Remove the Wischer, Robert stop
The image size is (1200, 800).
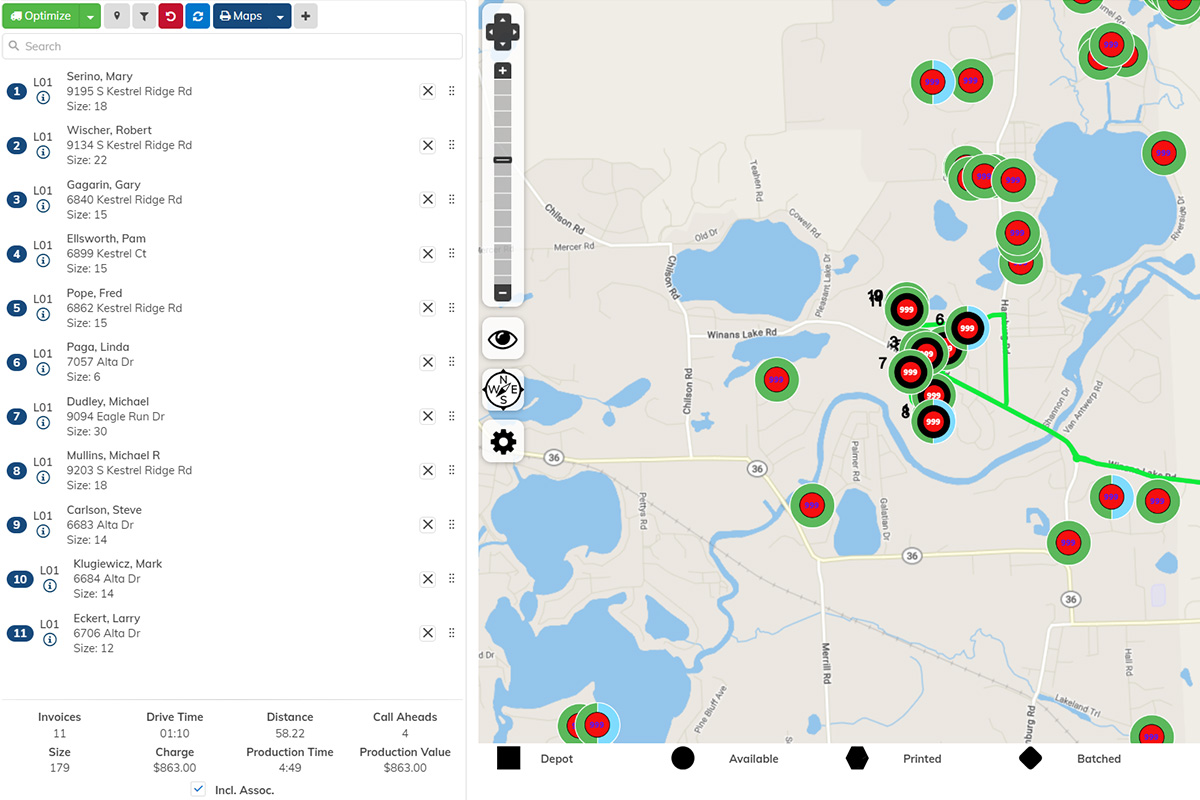428,145
